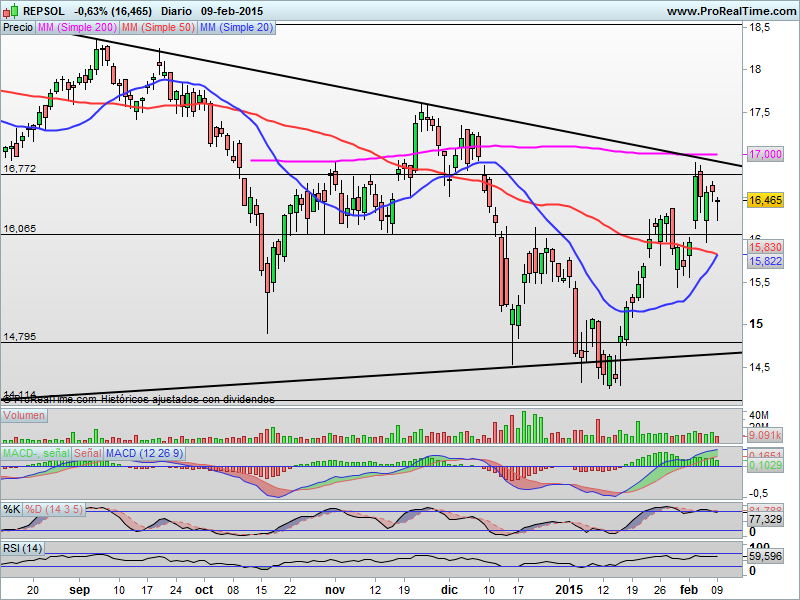Viewport: 800px width, 600px height.
Task: Click the RSI (14) indicator label
Action: point(22,548)
